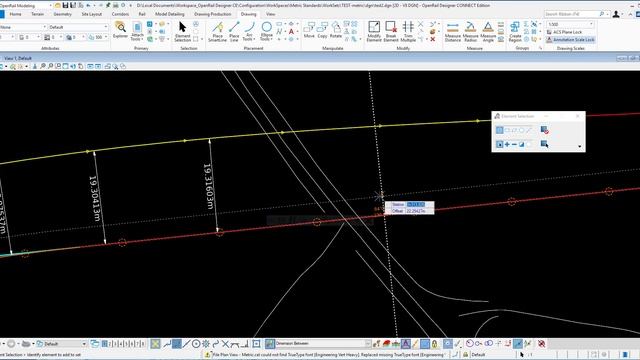Screen dimensions: 640x360
Task: Open the element template dropdown showing None
Action: coord(23,27)
